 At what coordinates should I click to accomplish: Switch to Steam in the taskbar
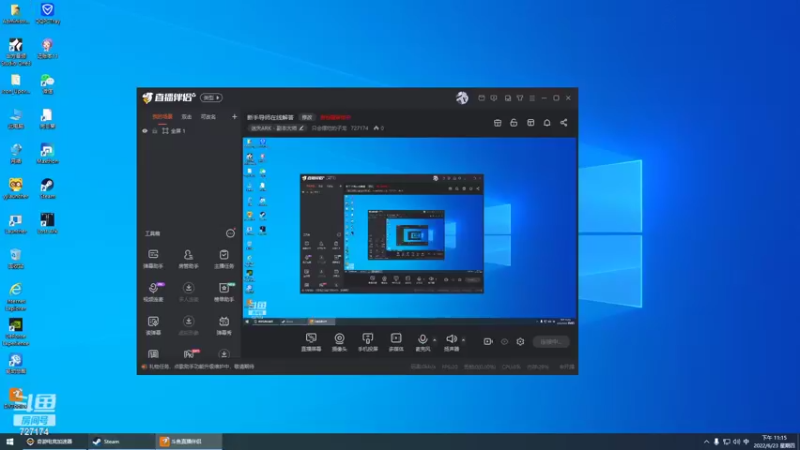(120, 441)
